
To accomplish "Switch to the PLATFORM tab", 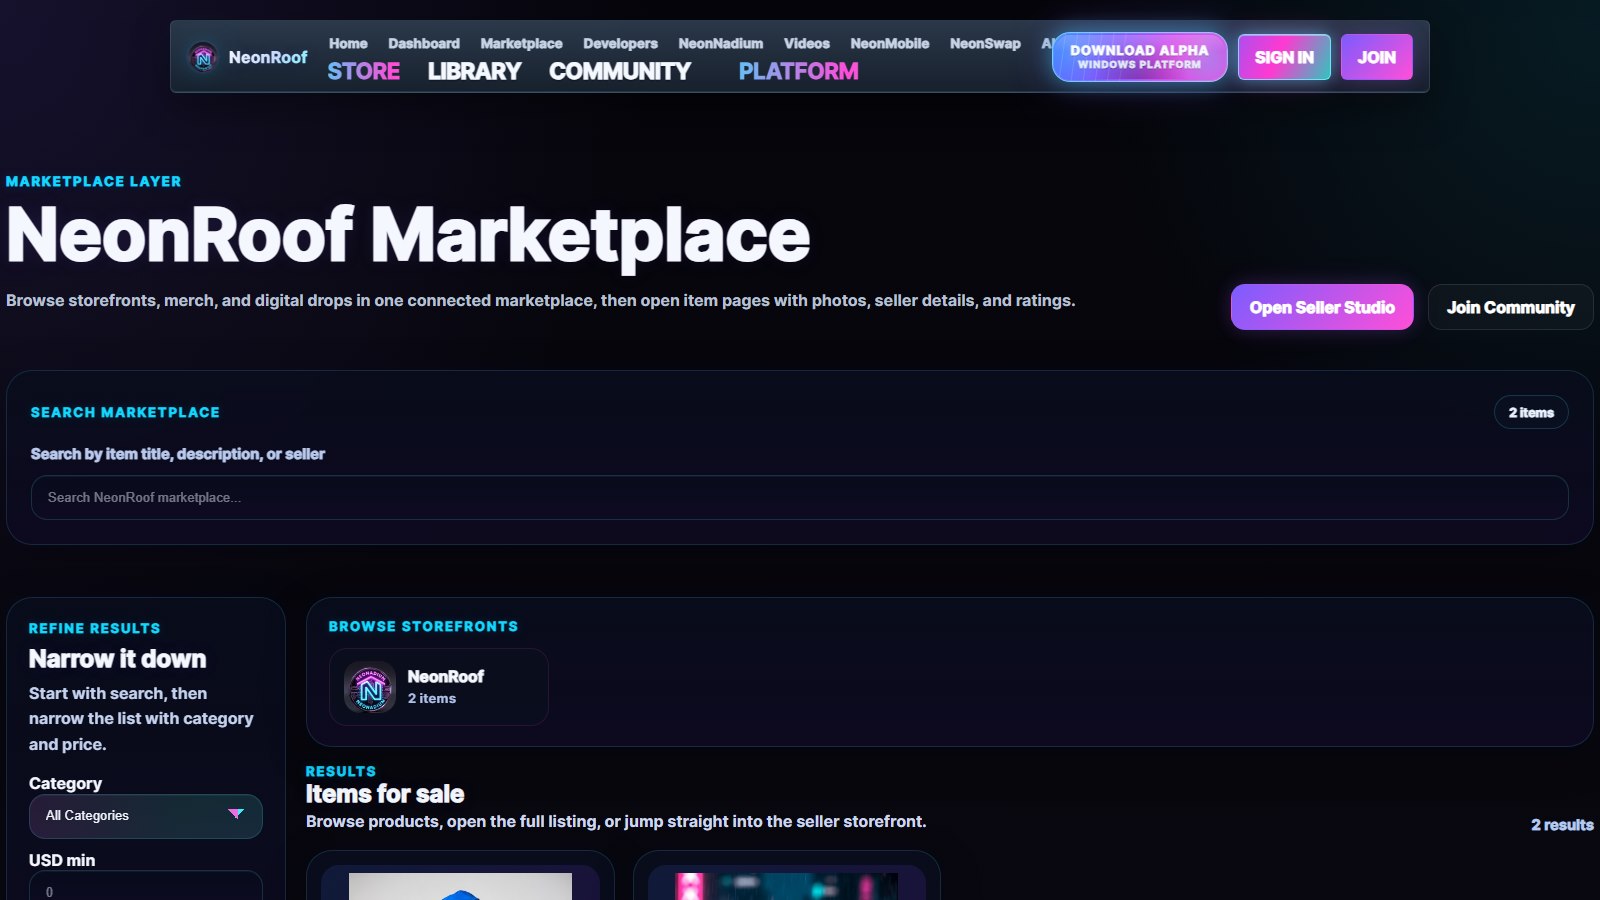I will (x=798, y=72).
